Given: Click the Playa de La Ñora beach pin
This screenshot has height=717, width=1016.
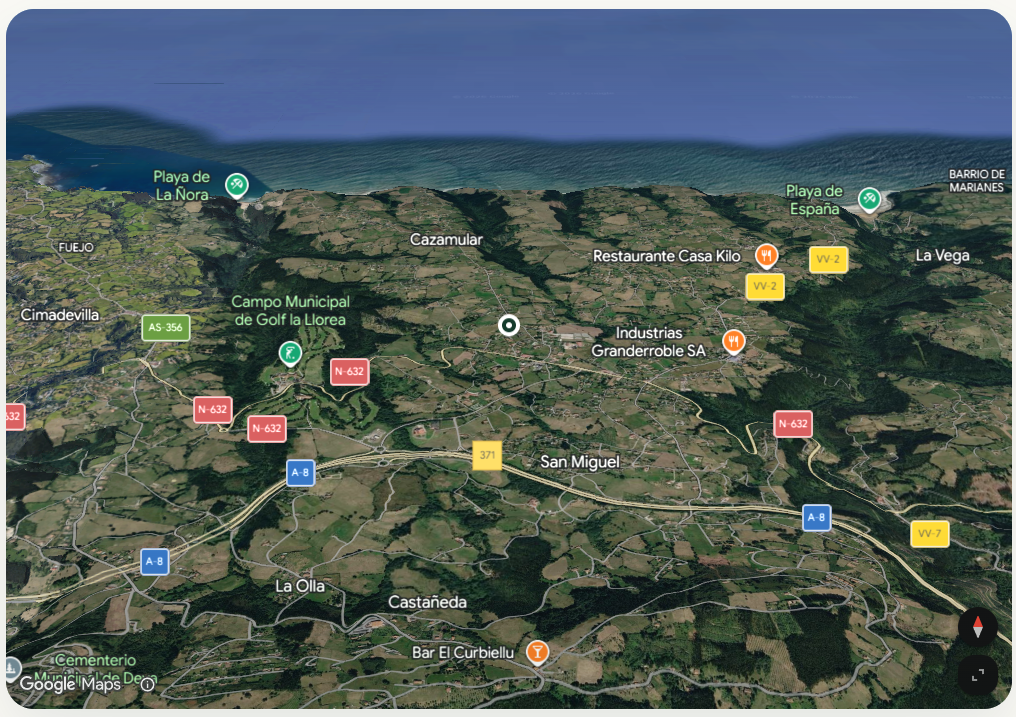Looking at the screenshot, I should tap(237, 185).
